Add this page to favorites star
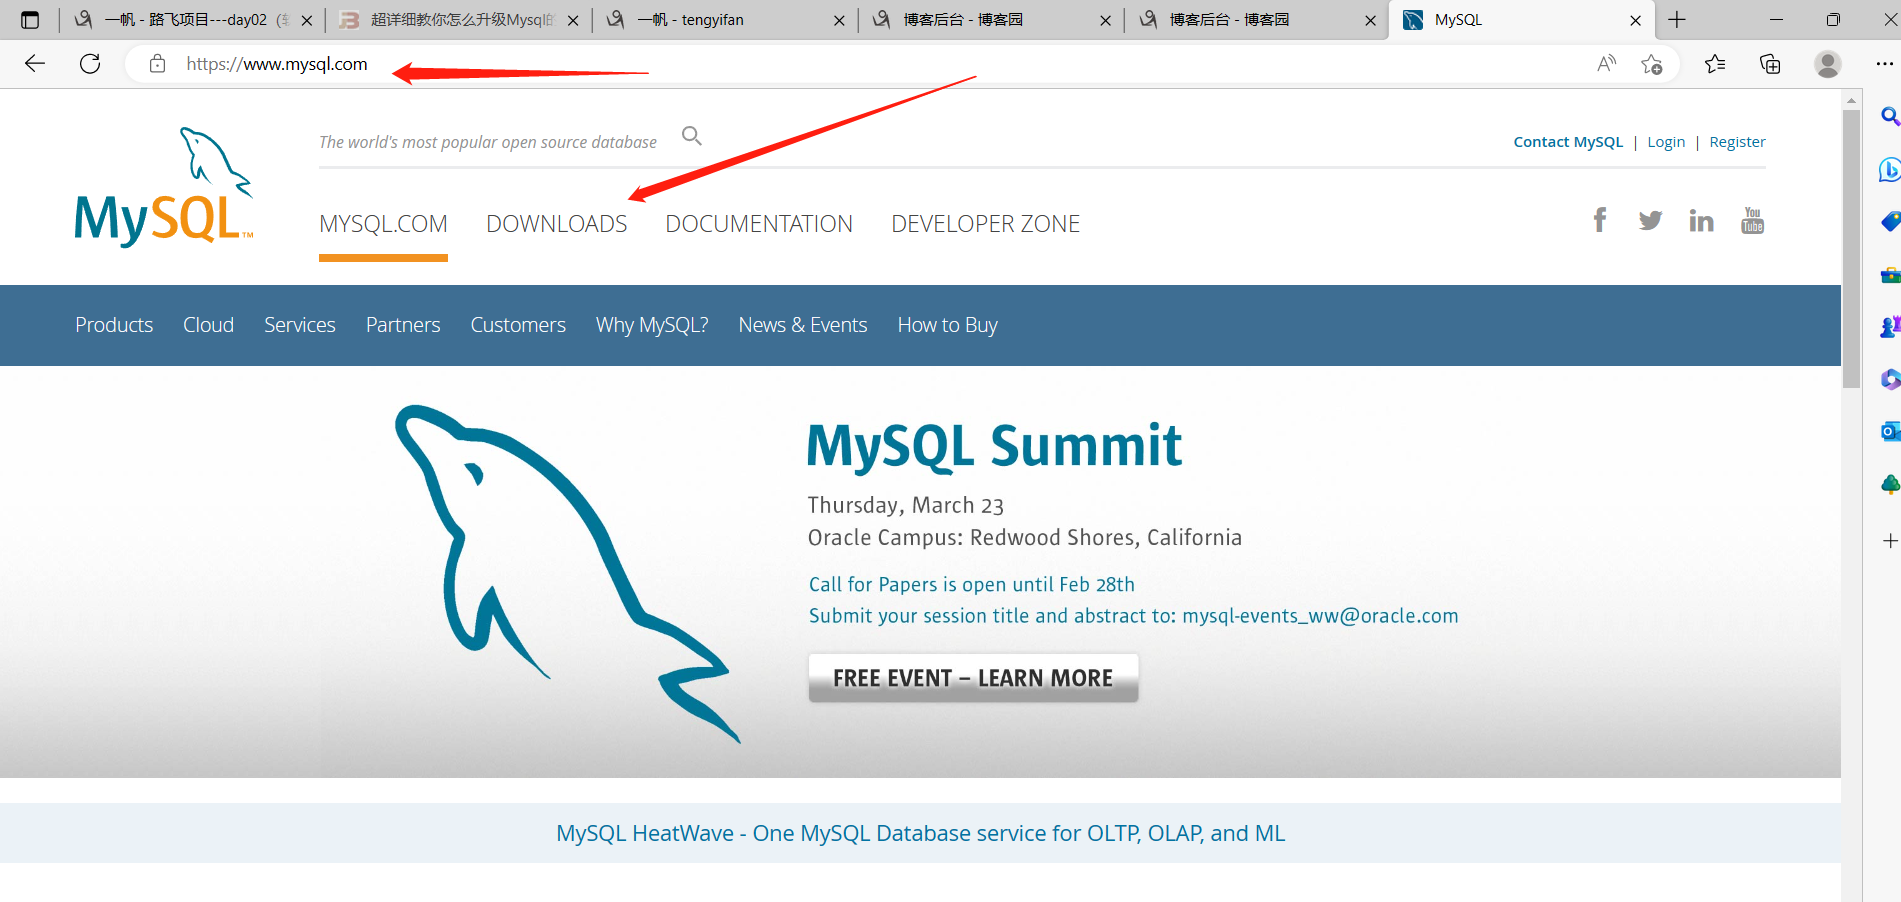Image resolution: width=1901 pixels, height=902 pixels. 1651,64
